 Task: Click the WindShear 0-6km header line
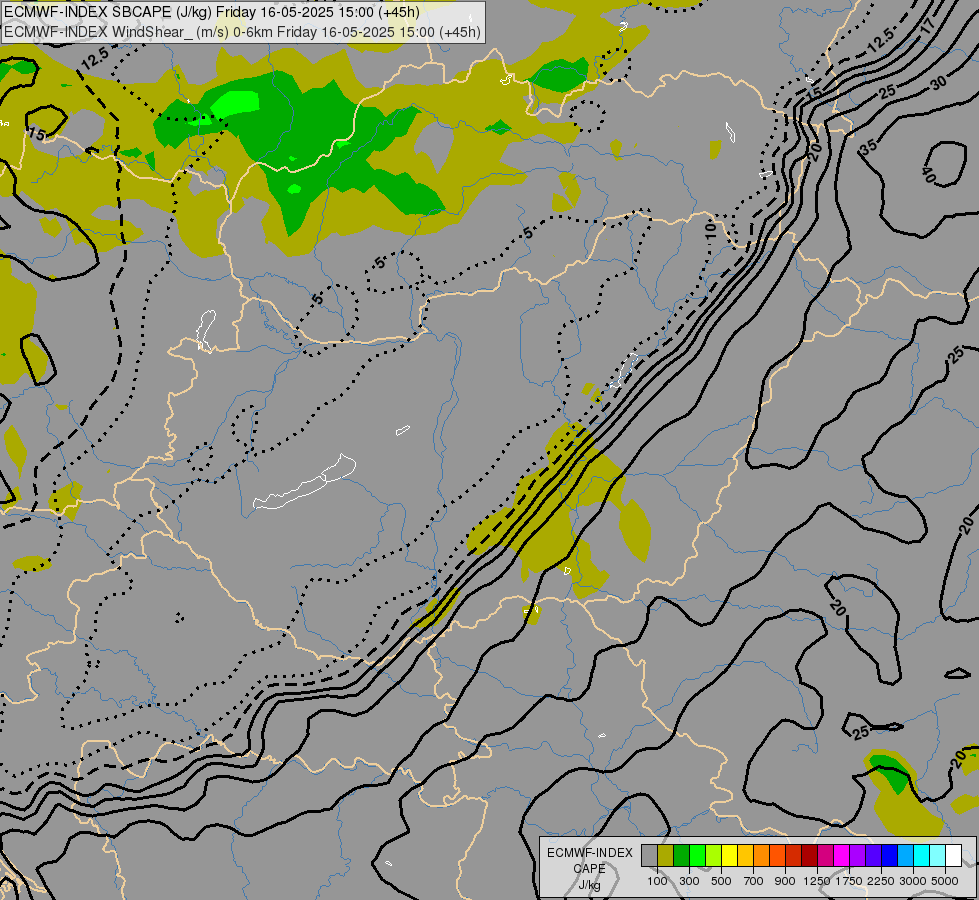(x=242, y=32)
